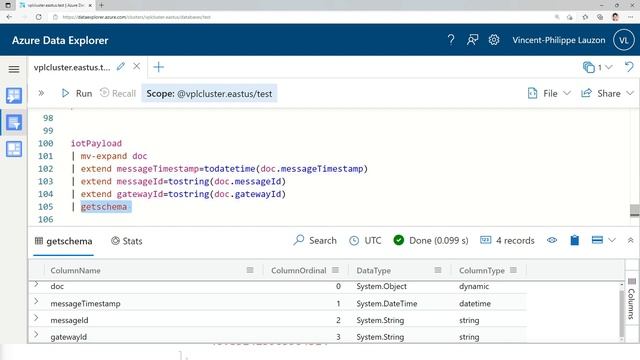Collapse the results panel with double chevron
This screenshot has width=640, height=360.
coord(630,240)
